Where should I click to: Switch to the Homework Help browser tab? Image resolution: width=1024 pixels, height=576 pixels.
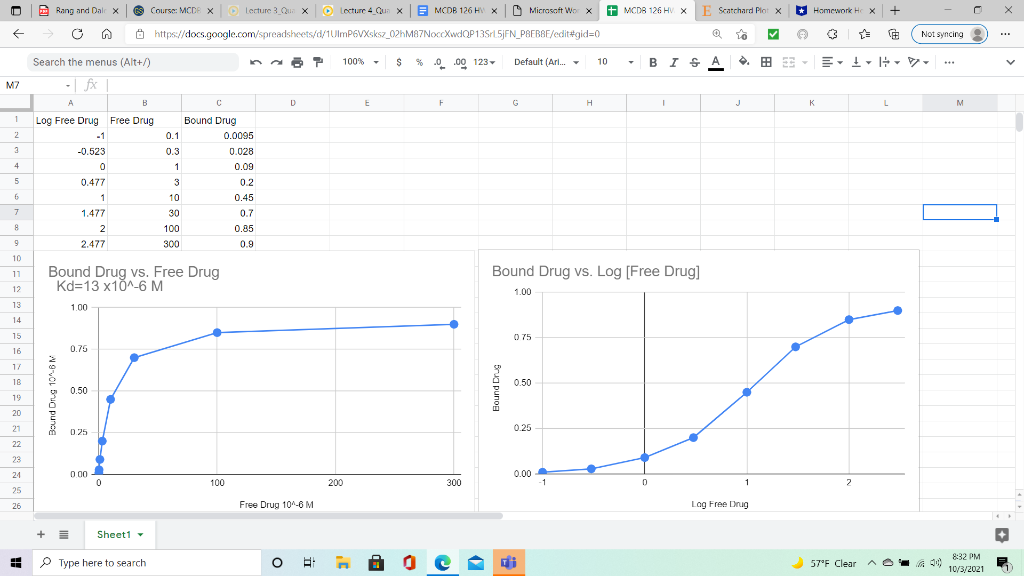[837, 10]
